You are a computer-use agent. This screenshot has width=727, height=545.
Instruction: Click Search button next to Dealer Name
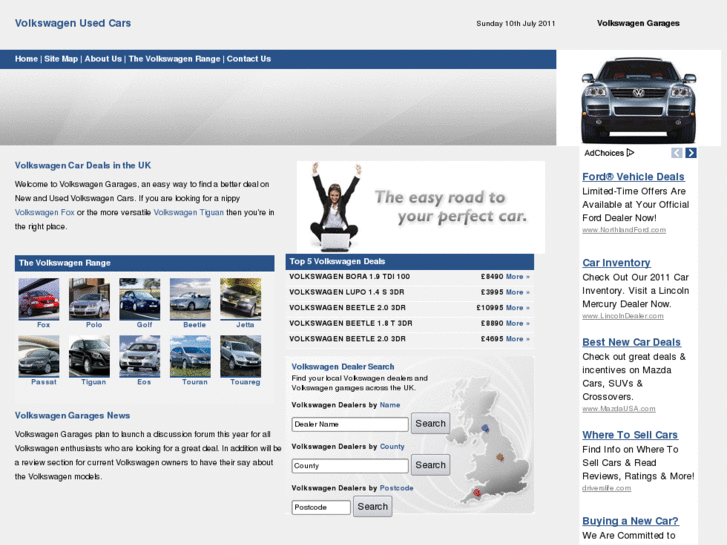point(430,423)
